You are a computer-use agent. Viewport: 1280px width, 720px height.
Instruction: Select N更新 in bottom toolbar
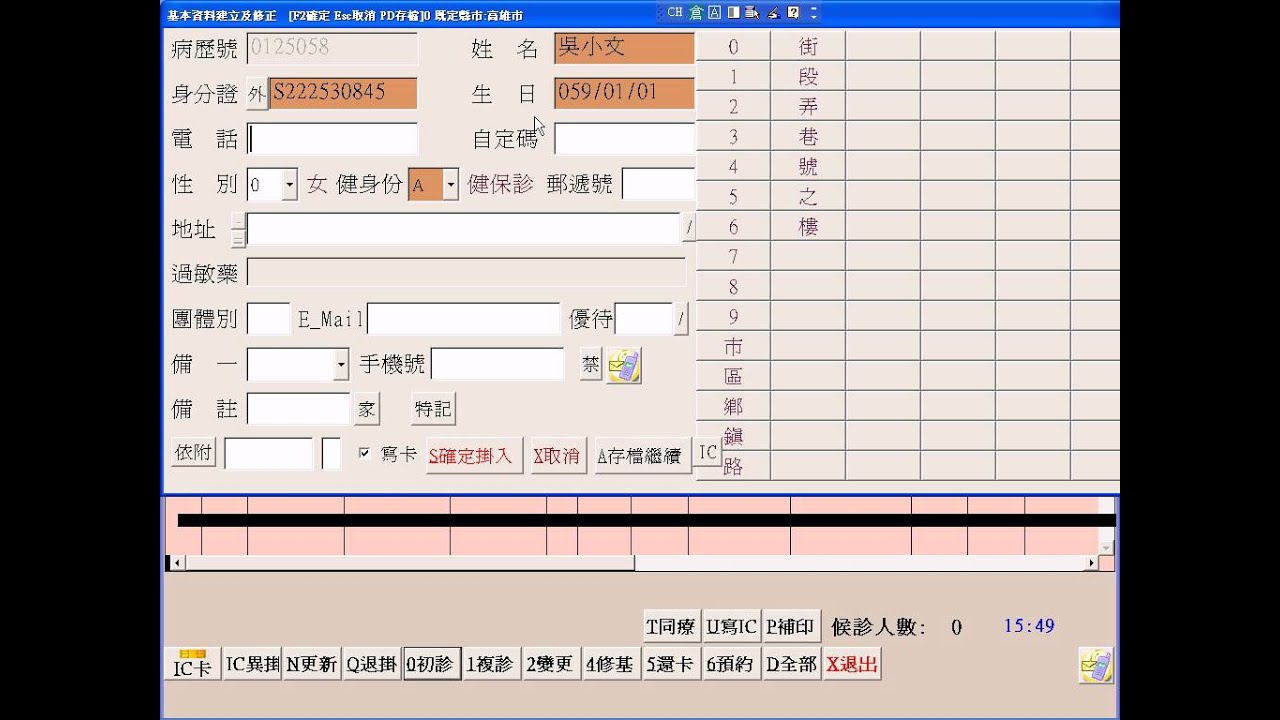[311, 664]
